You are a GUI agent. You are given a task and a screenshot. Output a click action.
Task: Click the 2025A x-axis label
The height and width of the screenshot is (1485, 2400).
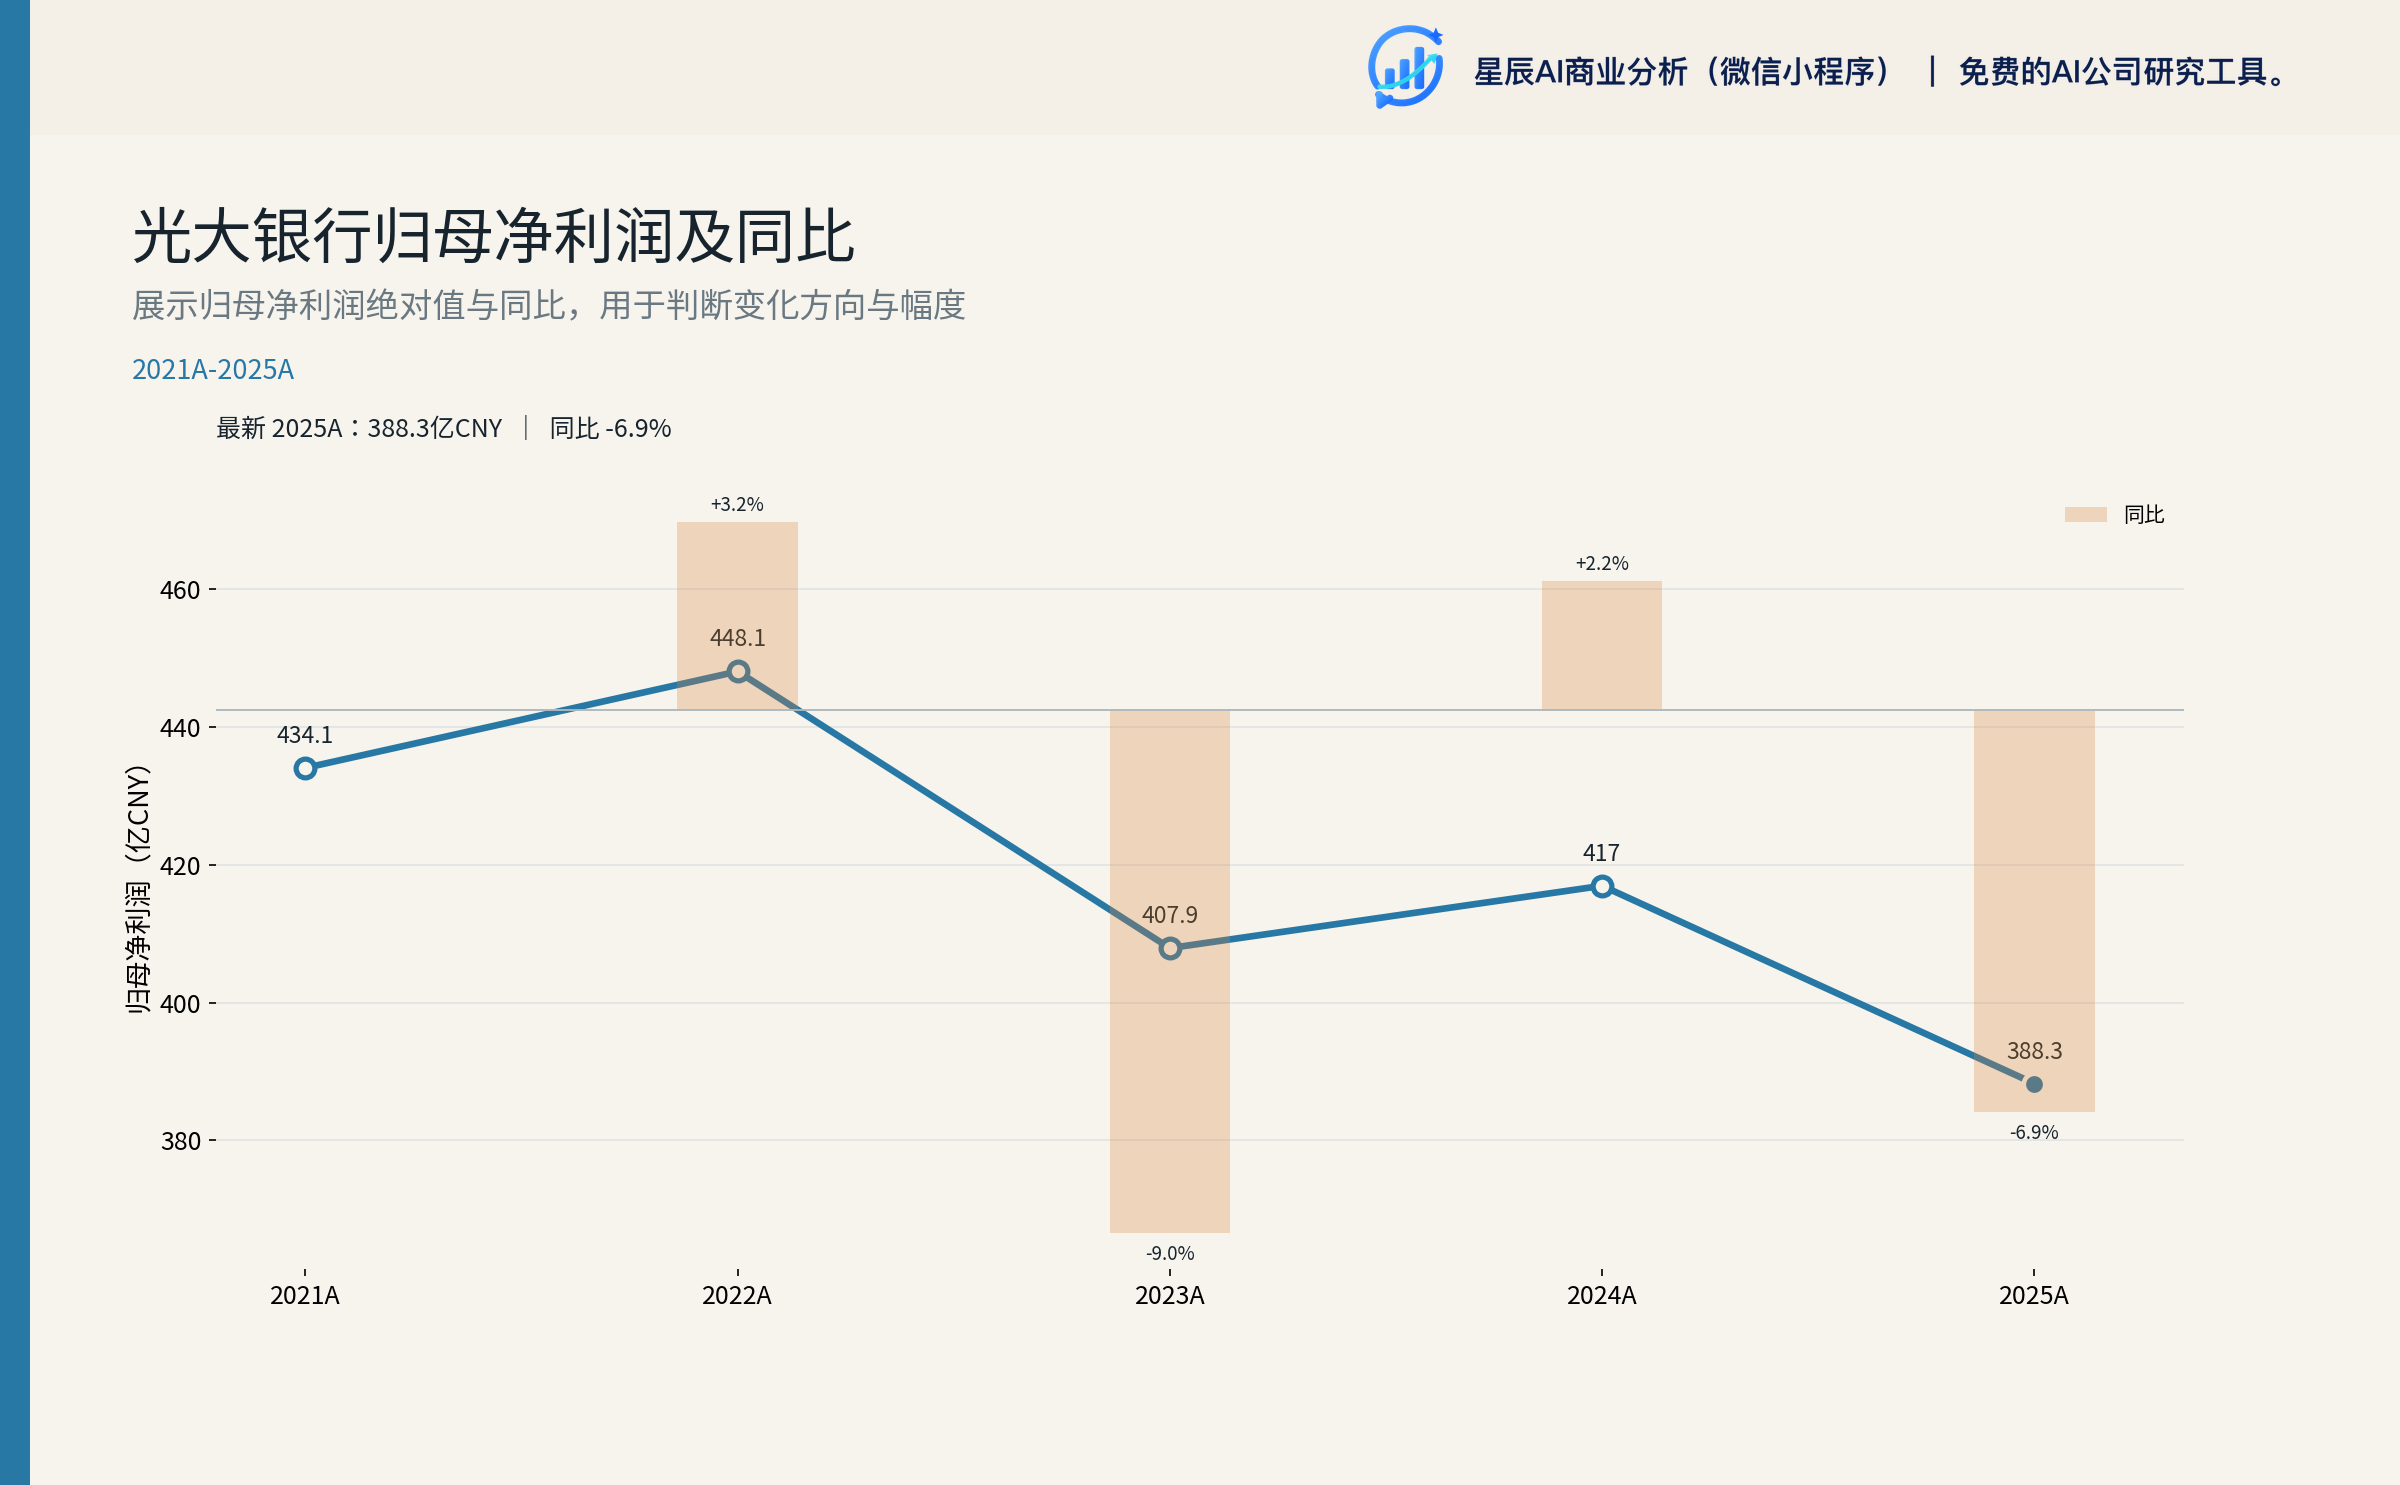click(2034, 1296)
